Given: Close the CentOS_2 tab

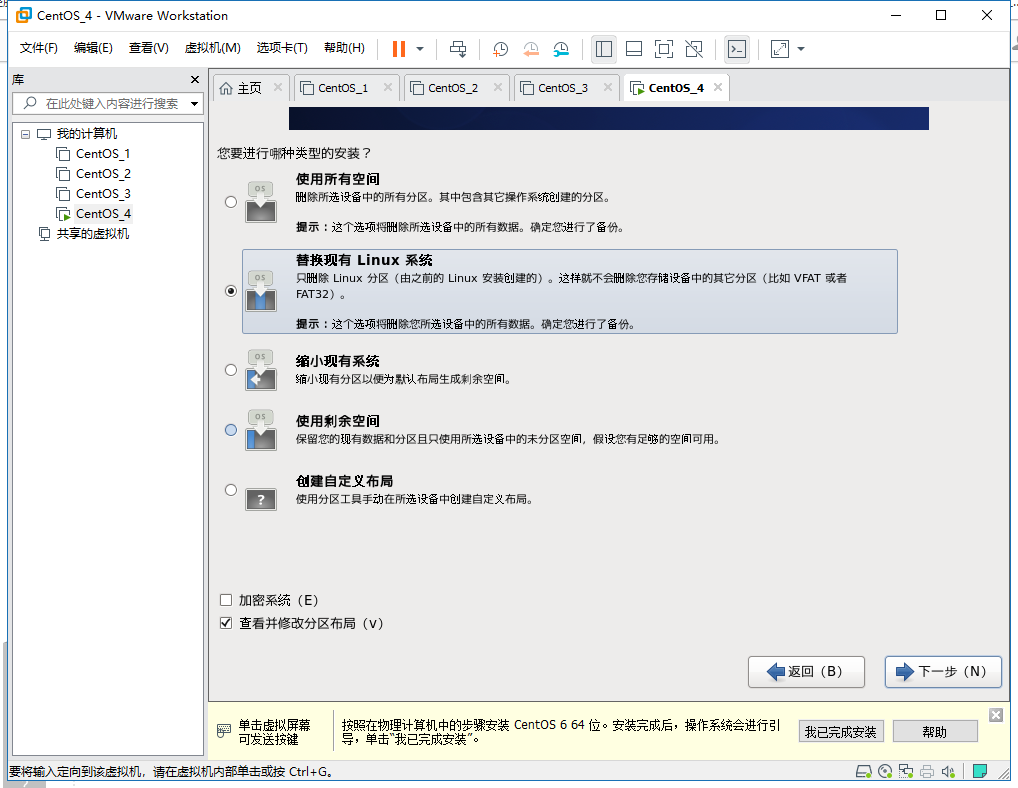Looking at the screenshot, I should coord(497,87).
